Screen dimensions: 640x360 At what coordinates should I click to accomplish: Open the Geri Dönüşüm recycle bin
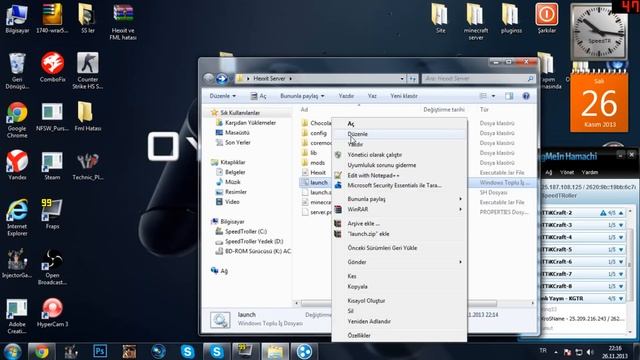click(17, 71)
